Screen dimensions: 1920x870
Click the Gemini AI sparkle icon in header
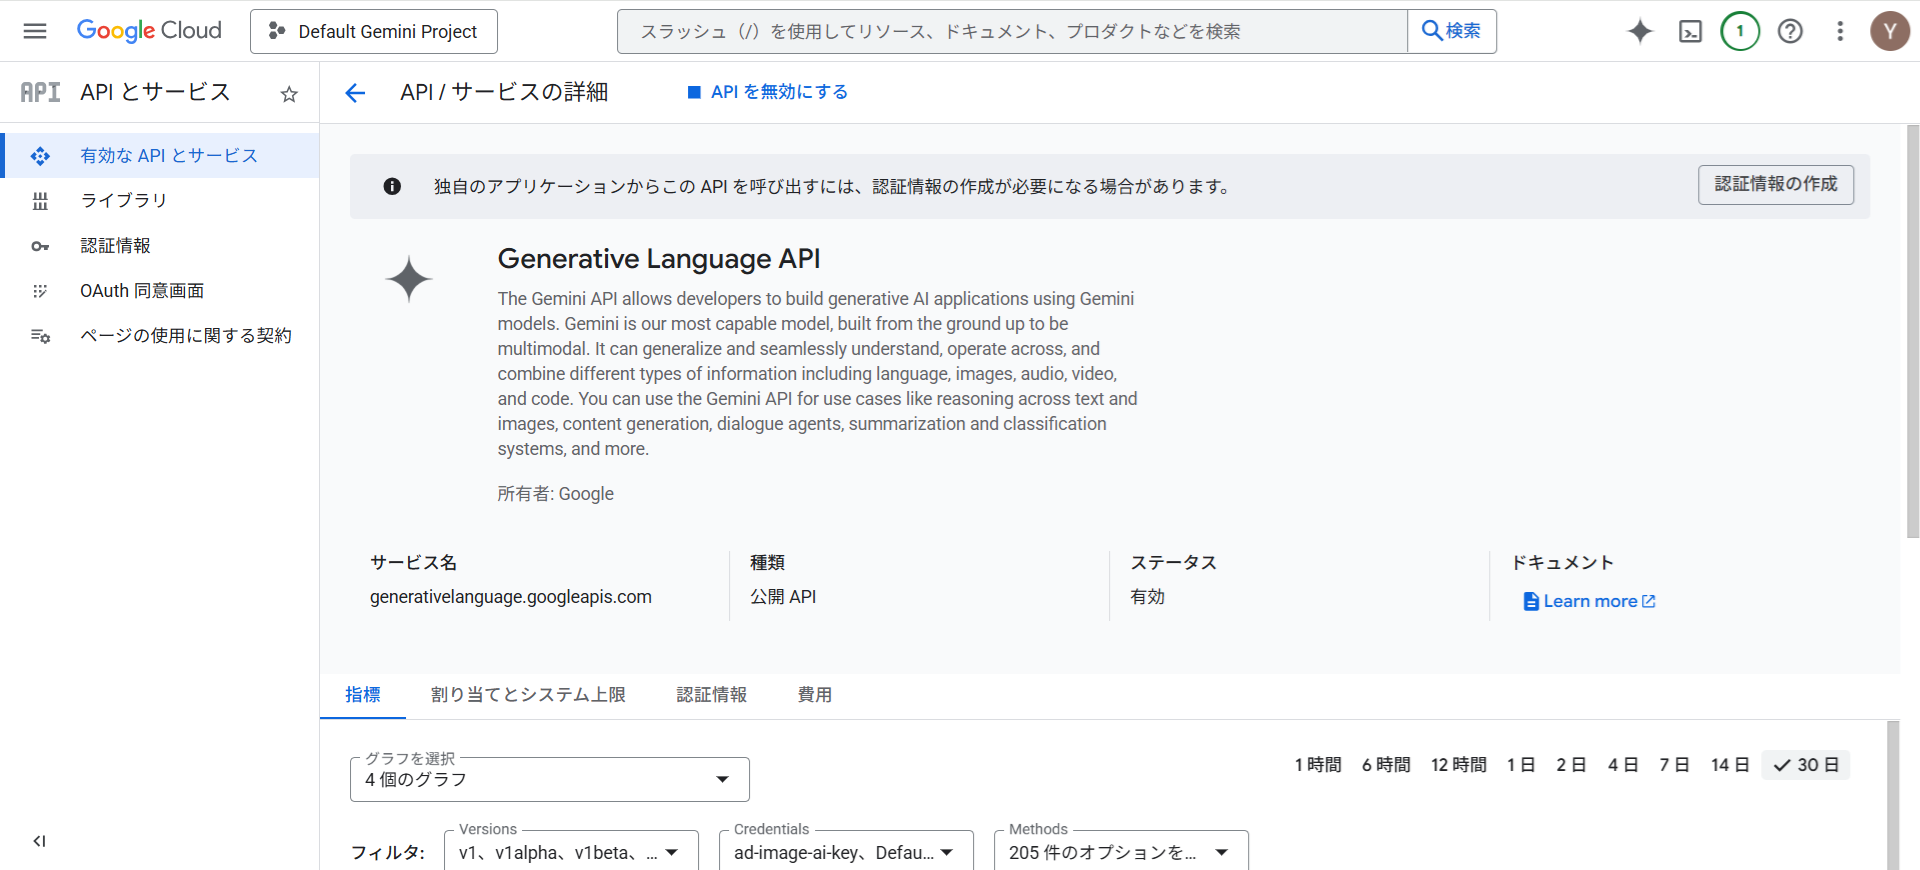(x=1640, y=31)
